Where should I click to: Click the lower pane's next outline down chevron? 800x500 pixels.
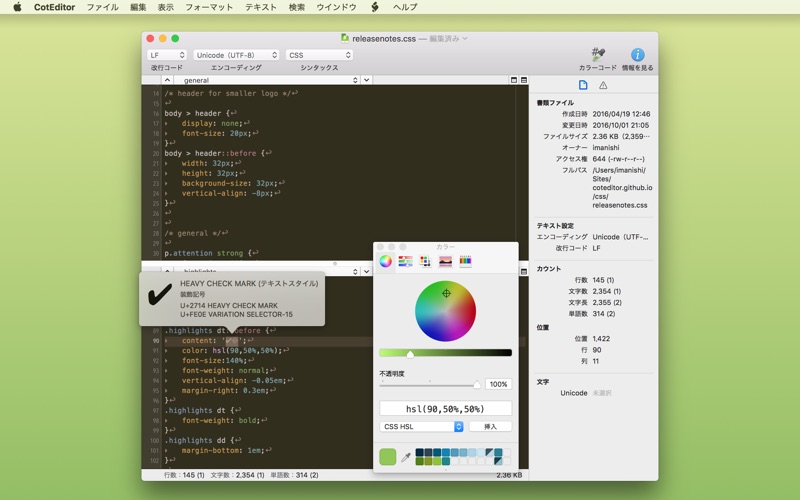point(366,271)
